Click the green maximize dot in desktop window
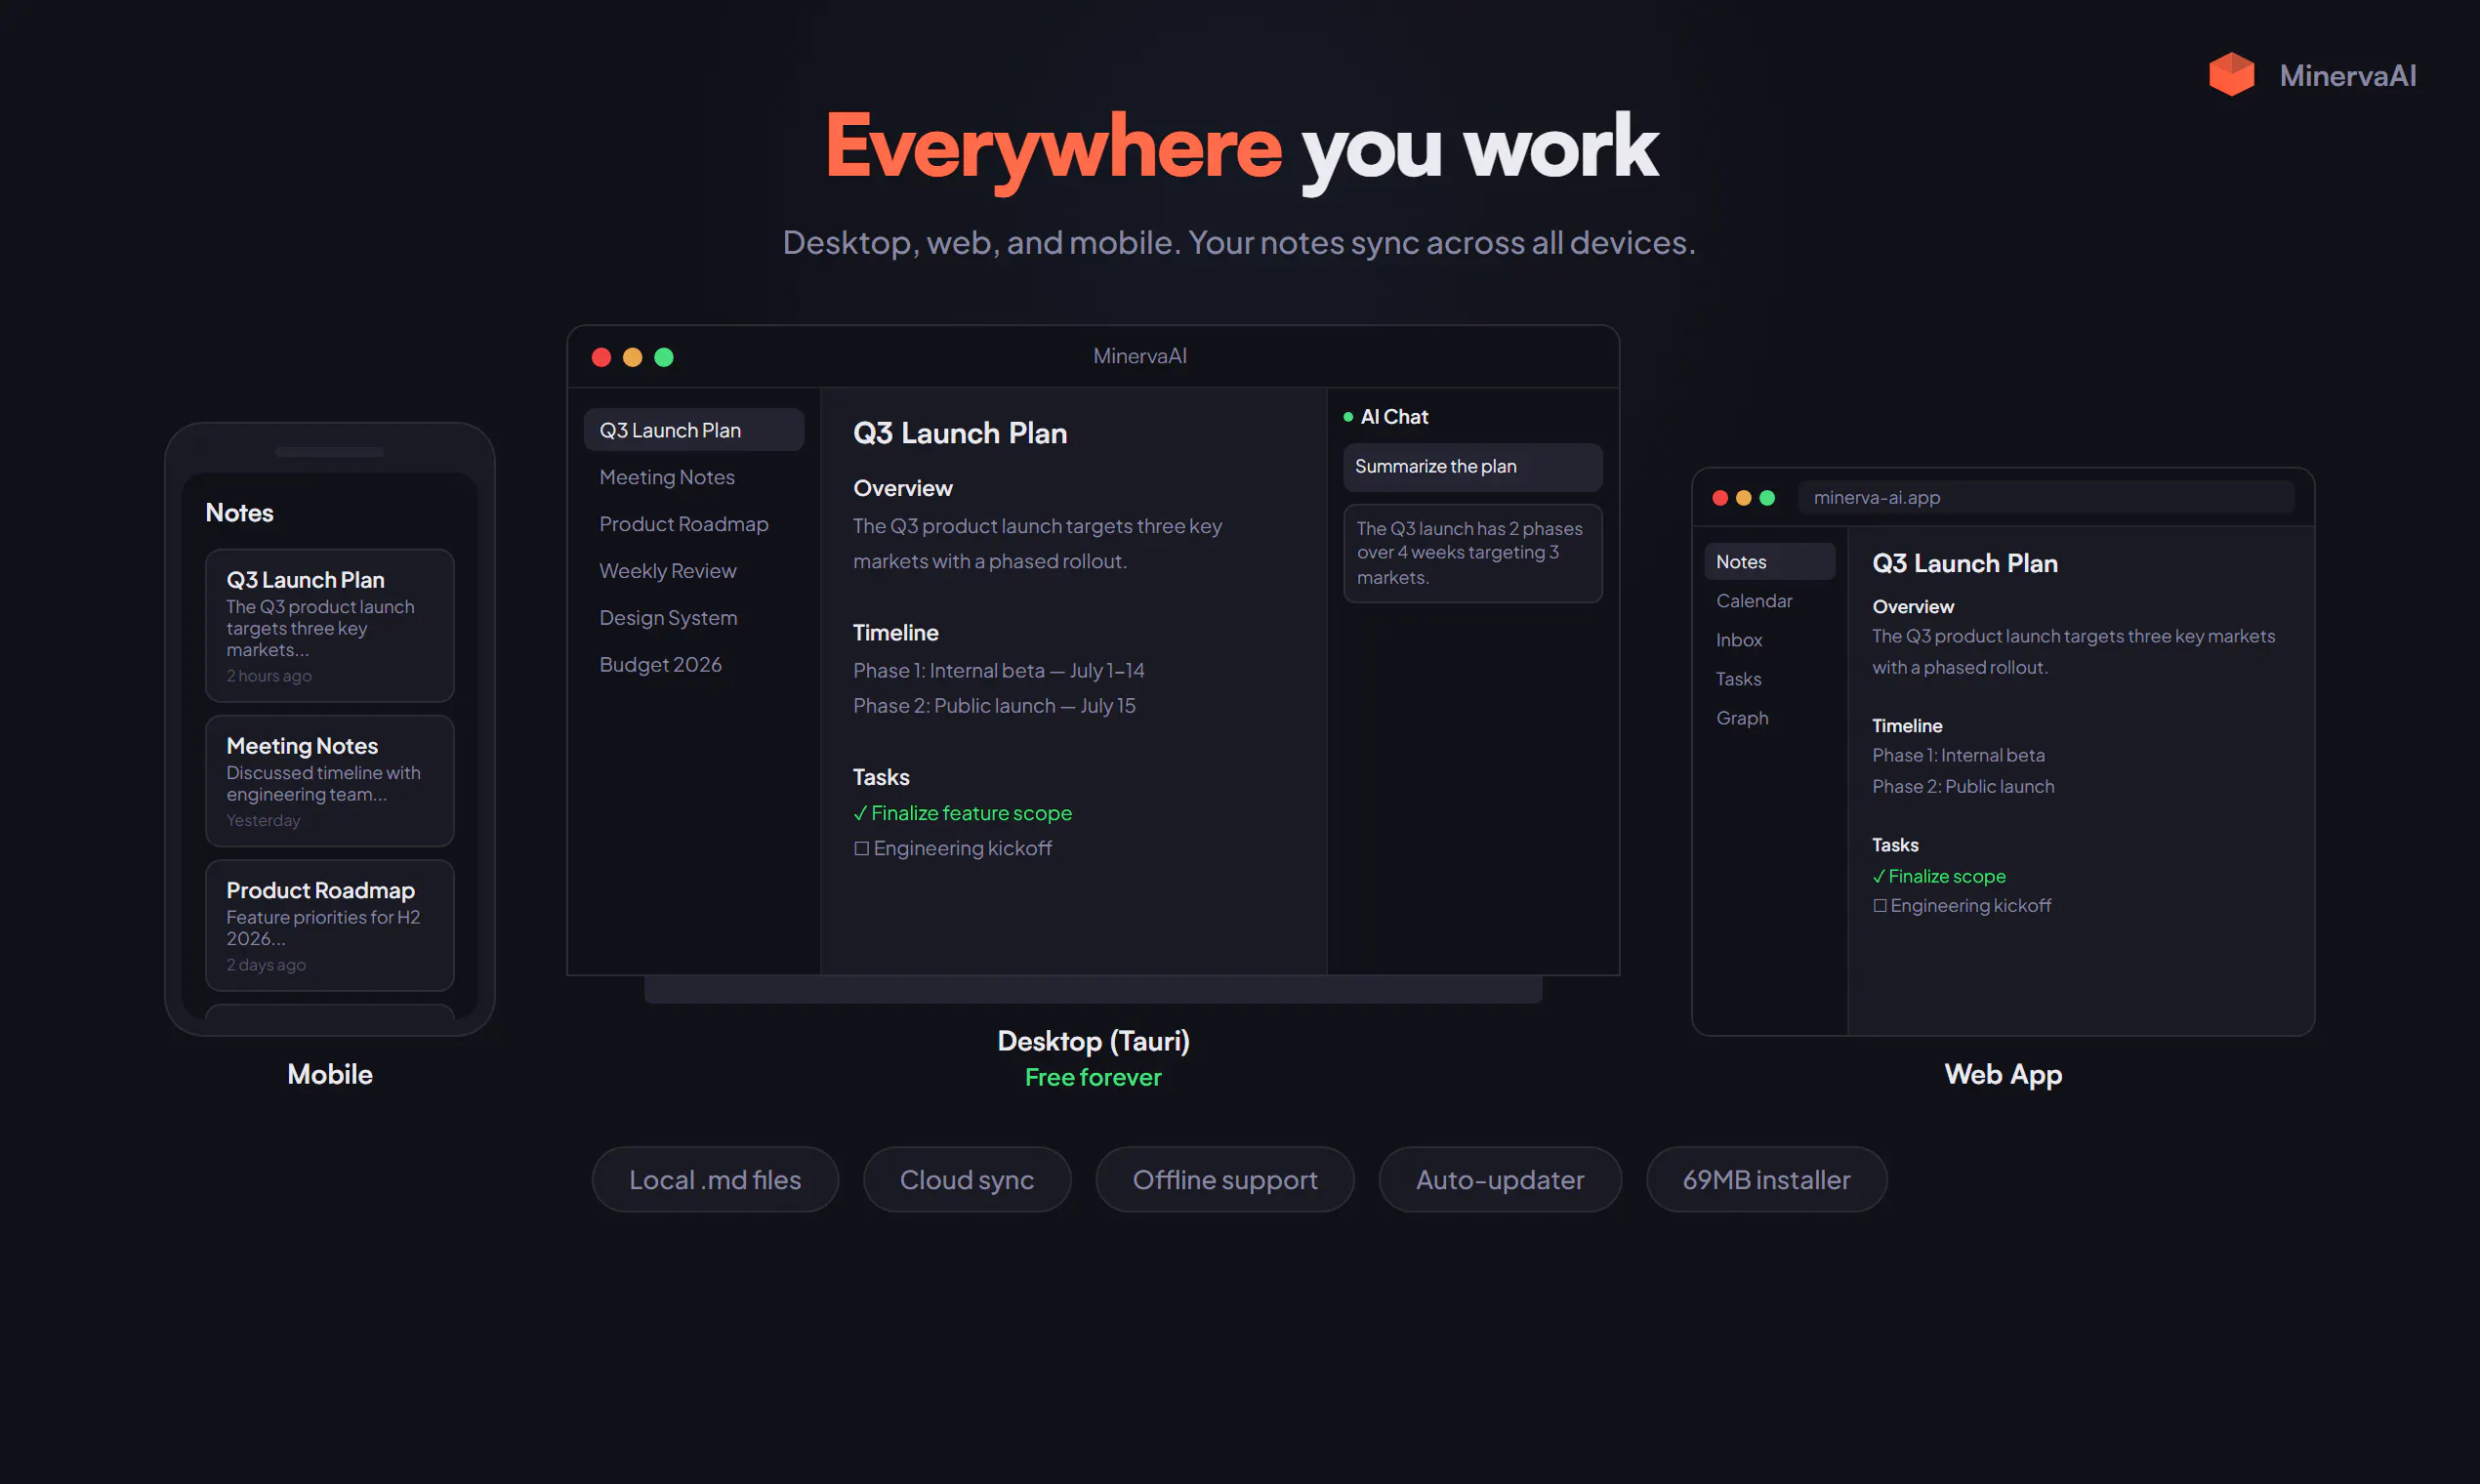The width and height of the screenshot is (2480, 1484). pyautogui.click(x=664, y=357)
